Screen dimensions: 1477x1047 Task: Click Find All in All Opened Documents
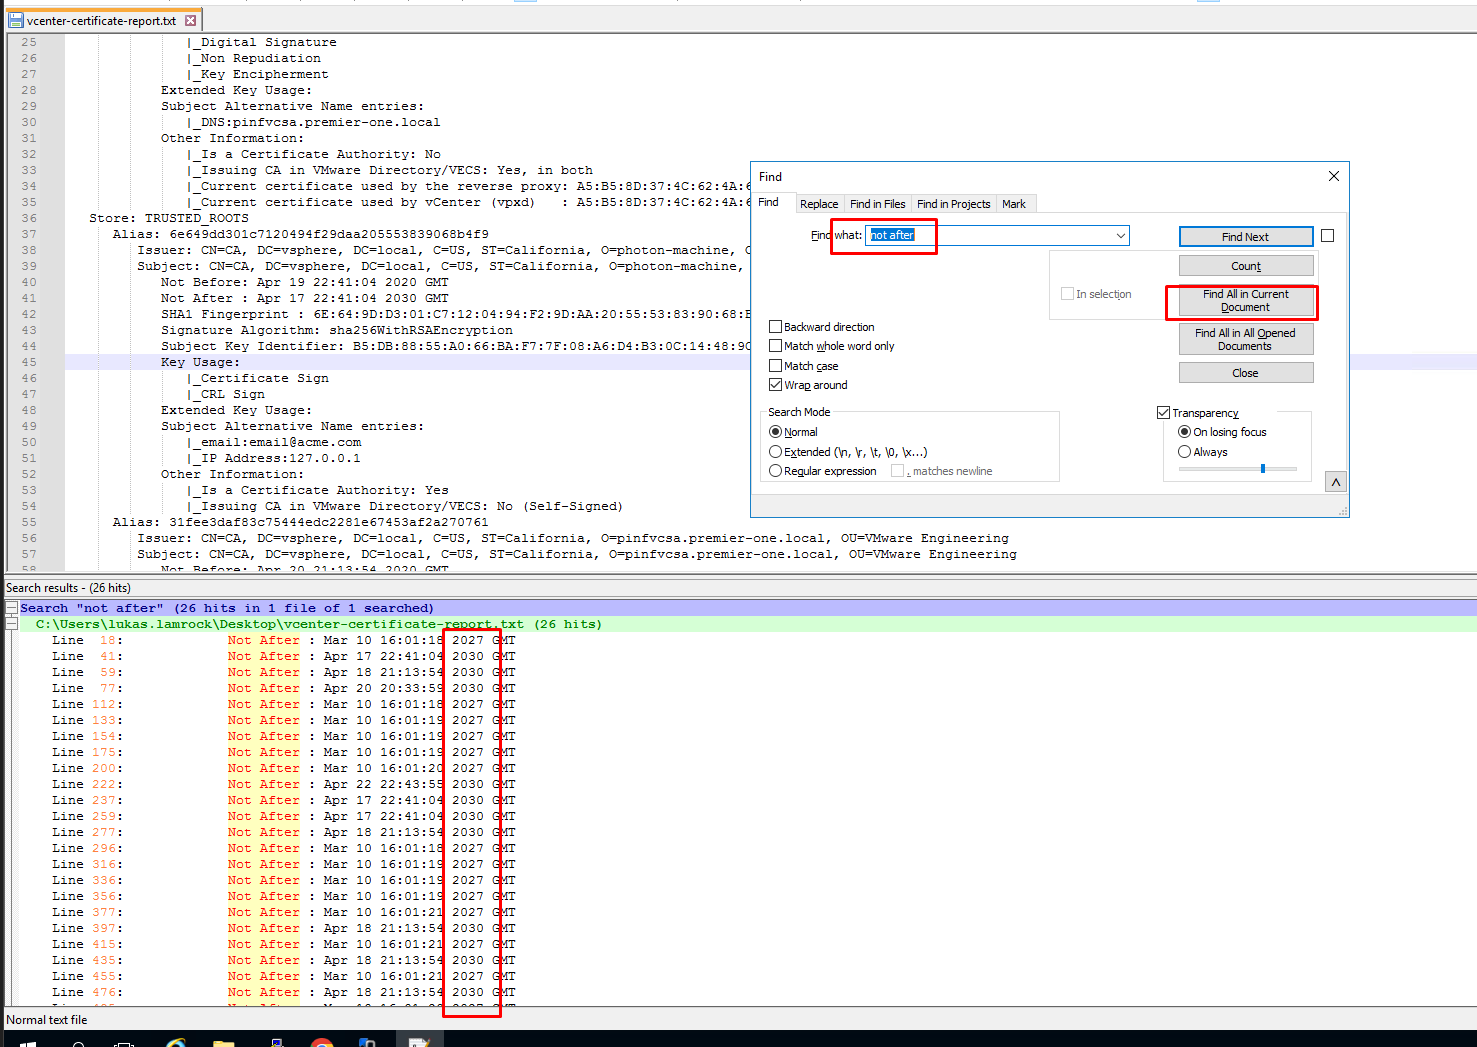[x=1246, y=340]
